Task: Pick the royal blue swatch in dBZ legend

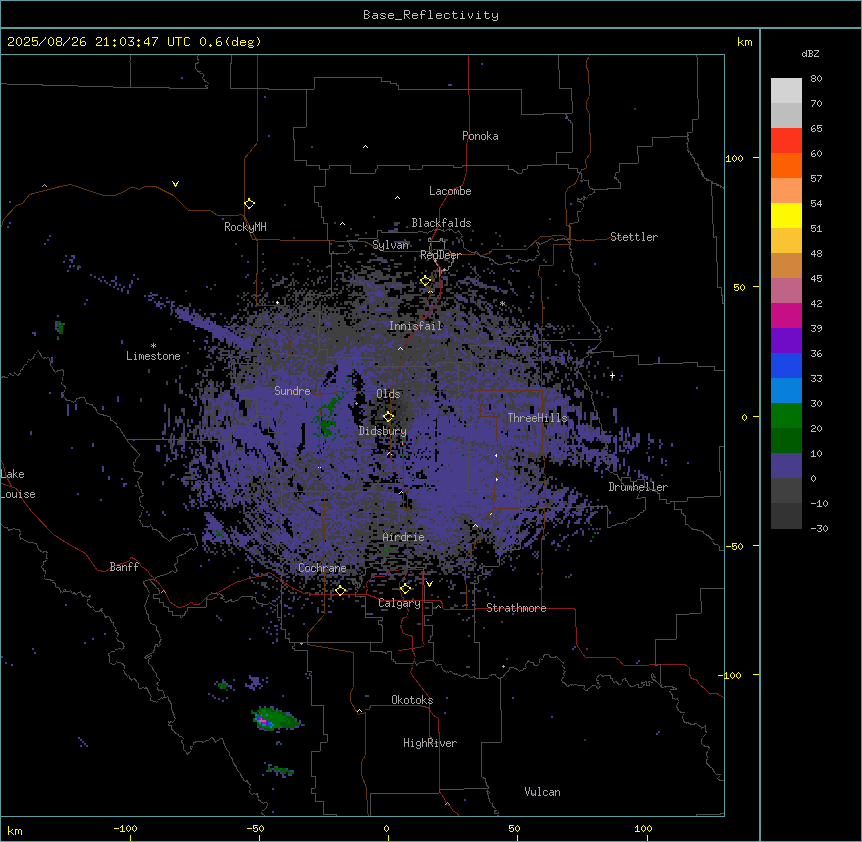Action: coord(786,365)
